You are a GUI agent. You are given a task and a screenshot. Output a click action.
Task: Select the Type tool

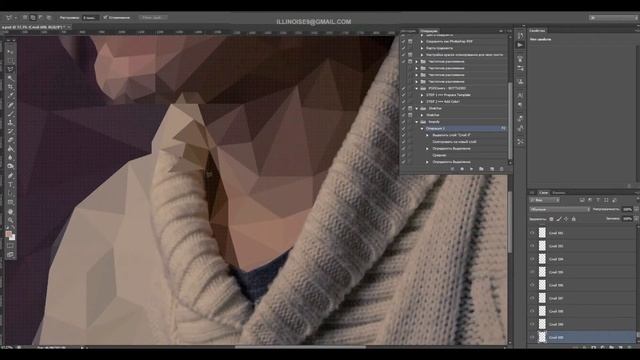tap(11, 184)
